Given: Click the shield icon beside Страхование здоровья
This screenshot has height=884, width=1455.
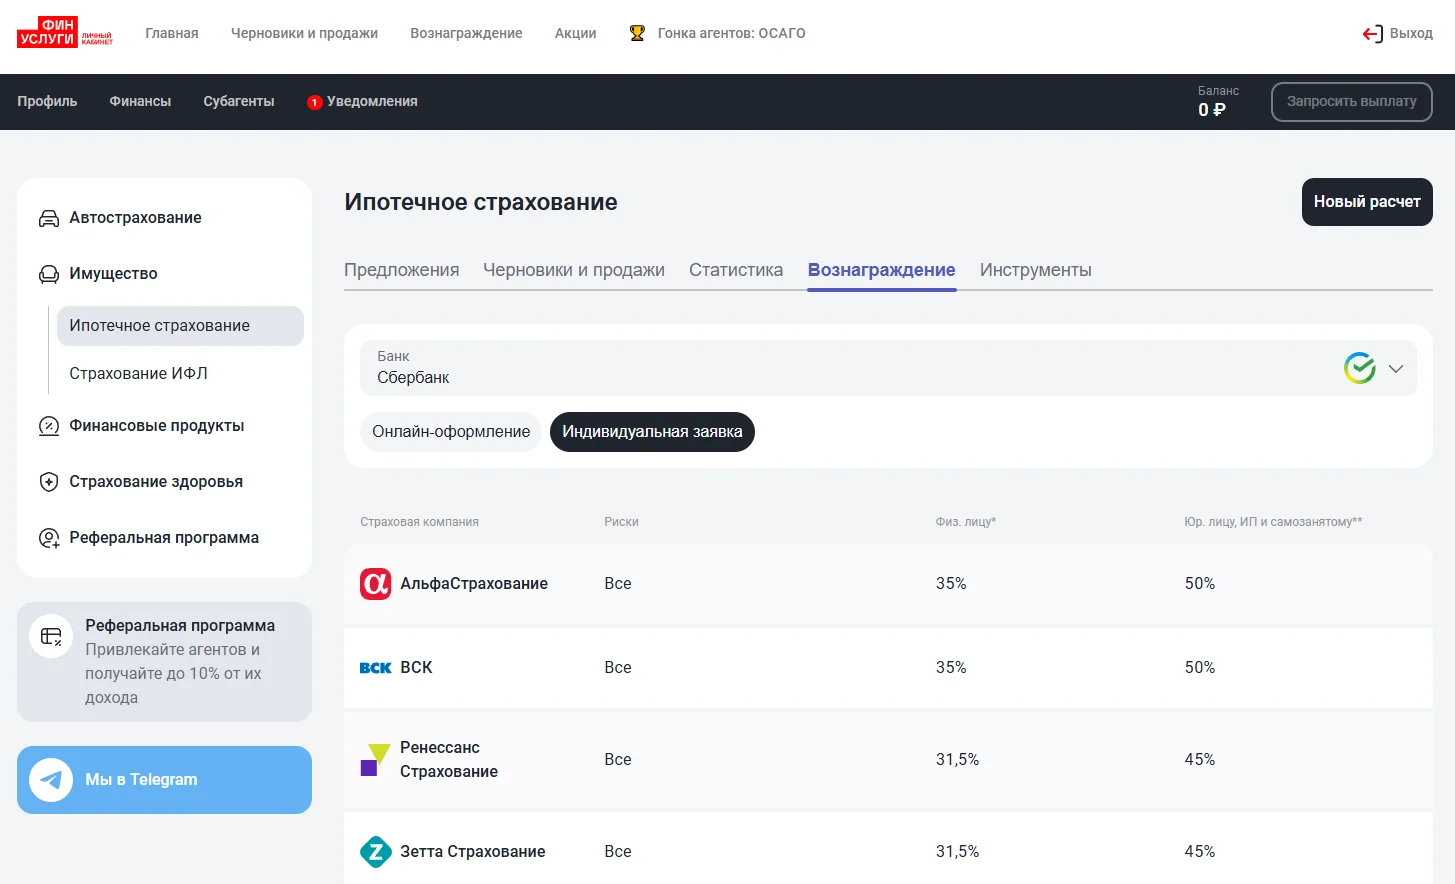Looking at the screenshot, I should (x=48, y=482).
